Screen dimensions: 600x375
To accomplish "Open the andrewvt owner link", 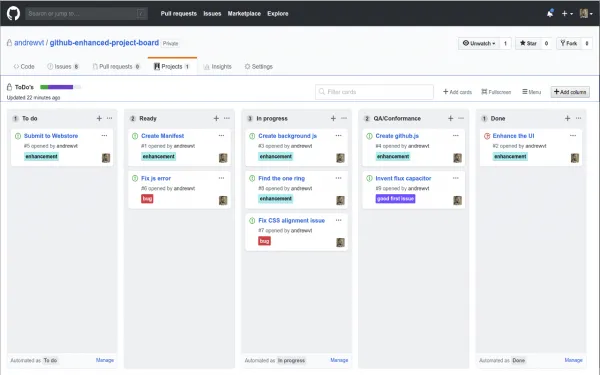I will pyautogui.click(x=29, y=42).
